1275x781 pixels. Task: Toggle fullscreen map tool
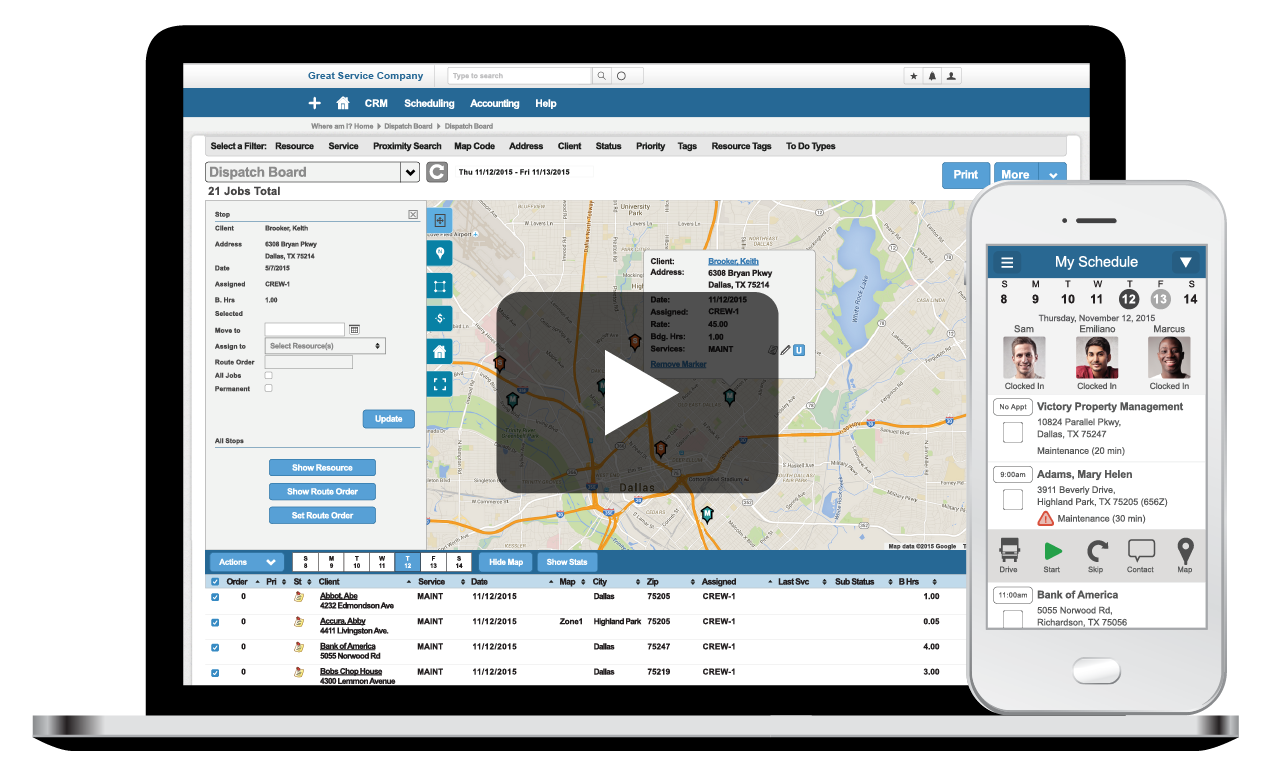(439, 384)
